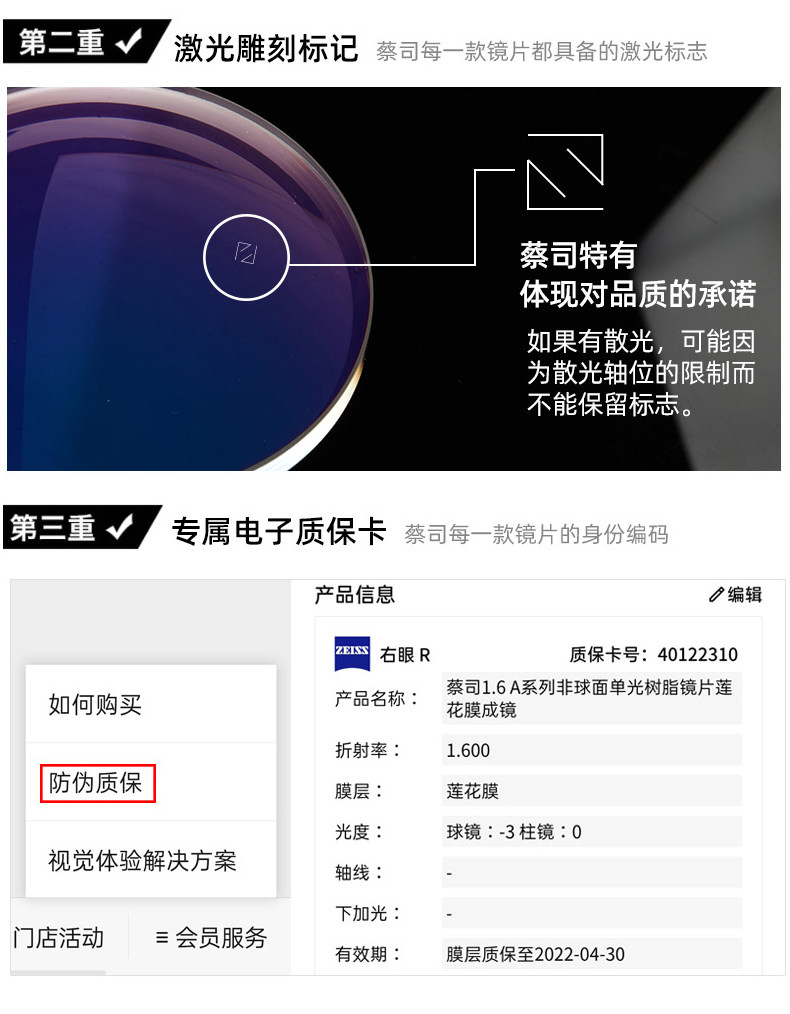Click the 折射率 field showing 1.600
The width and height of the screenshot is (790, 1014).
tap(592, 750)
